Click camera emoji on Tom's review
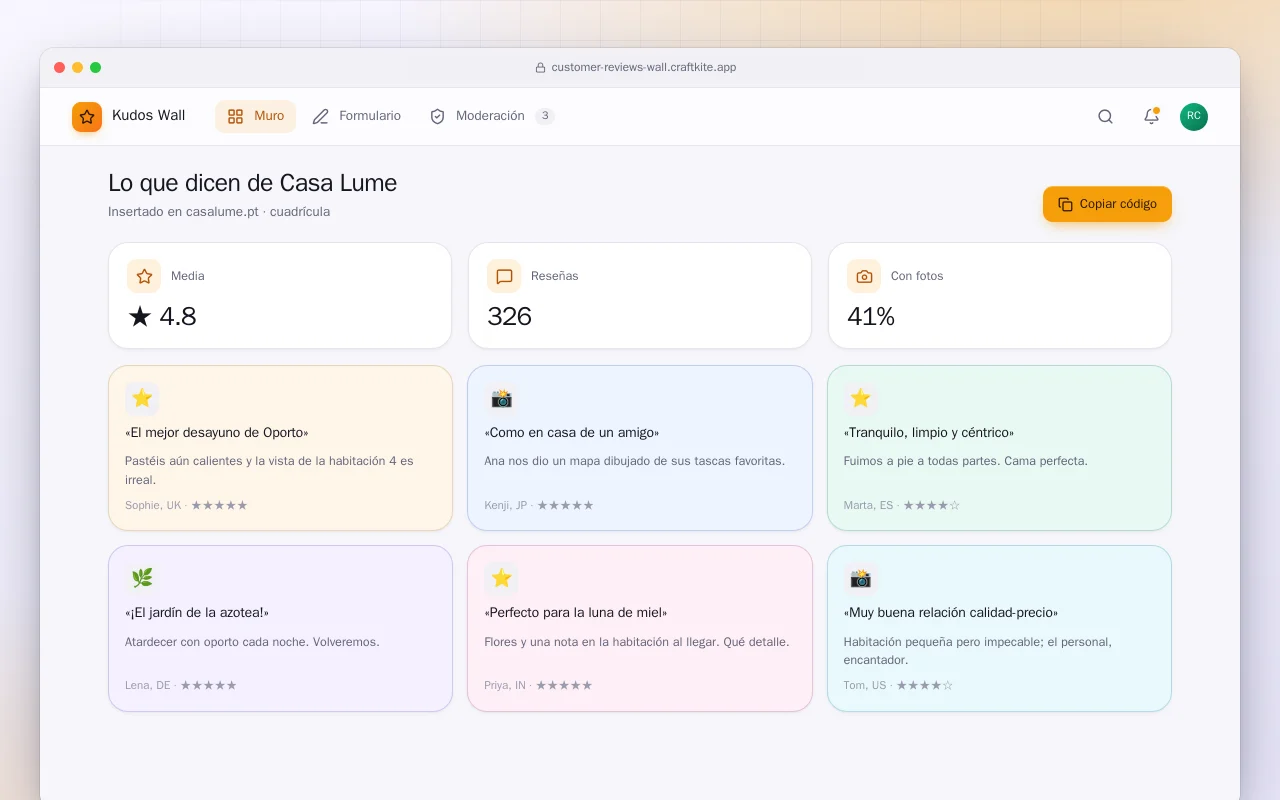The height and width of the screenshot is (800, 1280). 861,578
